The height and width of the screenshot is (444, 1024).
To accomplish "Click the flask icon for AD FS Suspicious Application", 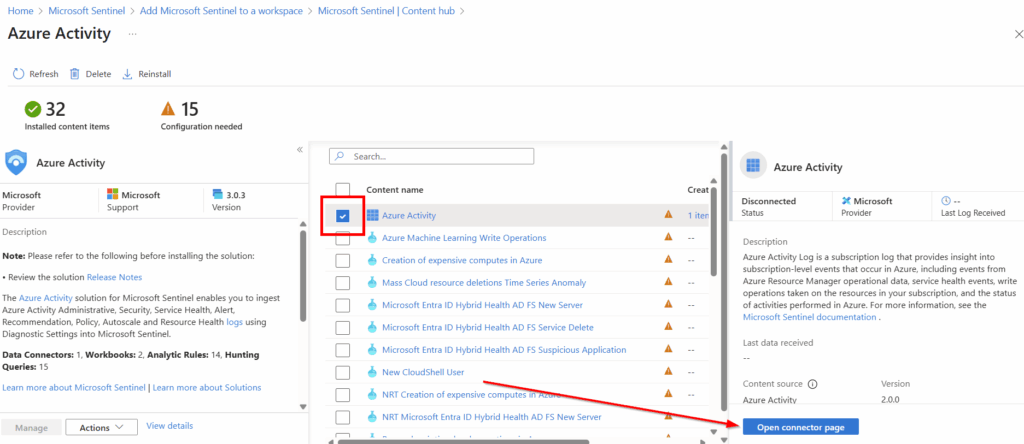I will pos(373,350).
